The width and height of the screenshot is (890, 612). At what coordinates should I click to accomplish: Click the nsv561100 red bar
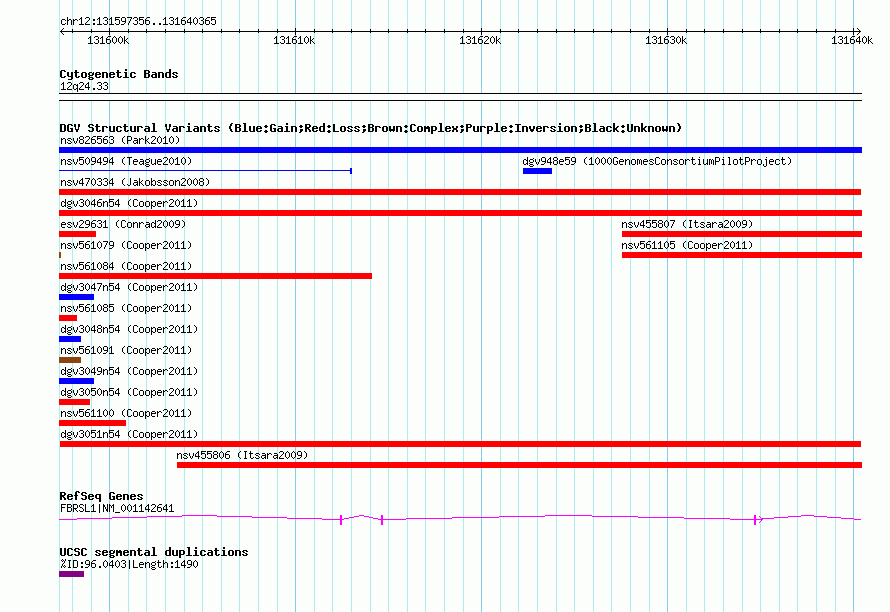click(x=93, y=423)
